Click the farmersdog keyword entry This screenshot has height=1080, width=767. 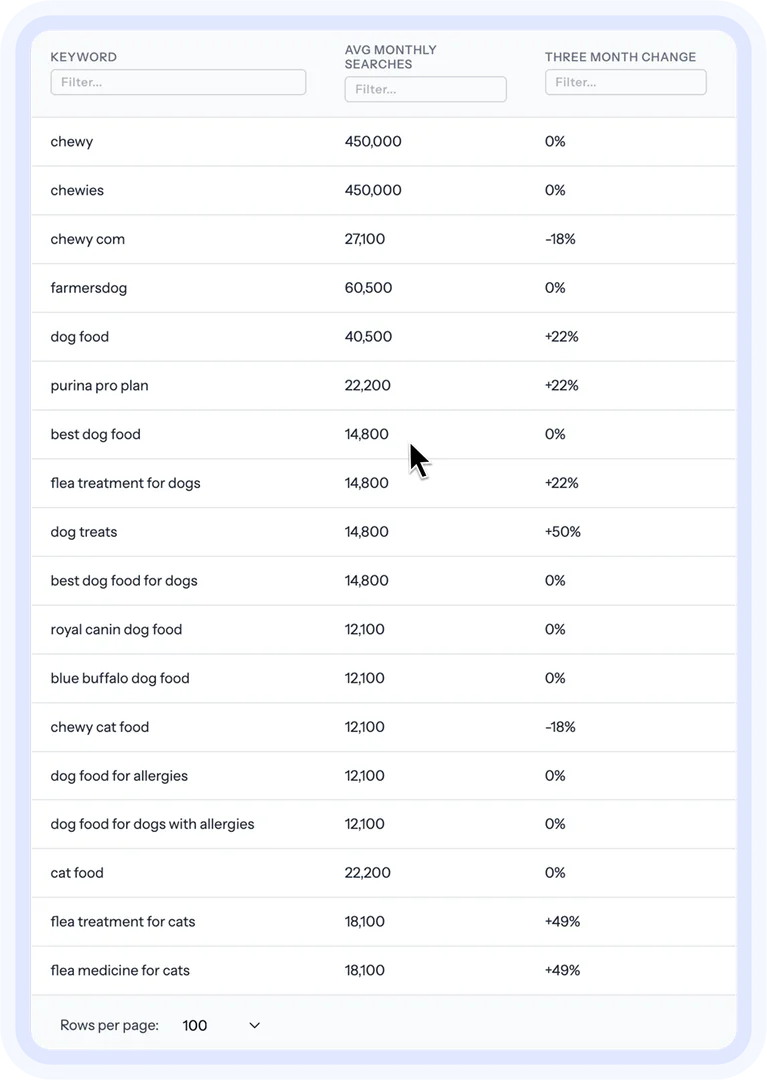point(88,288)
